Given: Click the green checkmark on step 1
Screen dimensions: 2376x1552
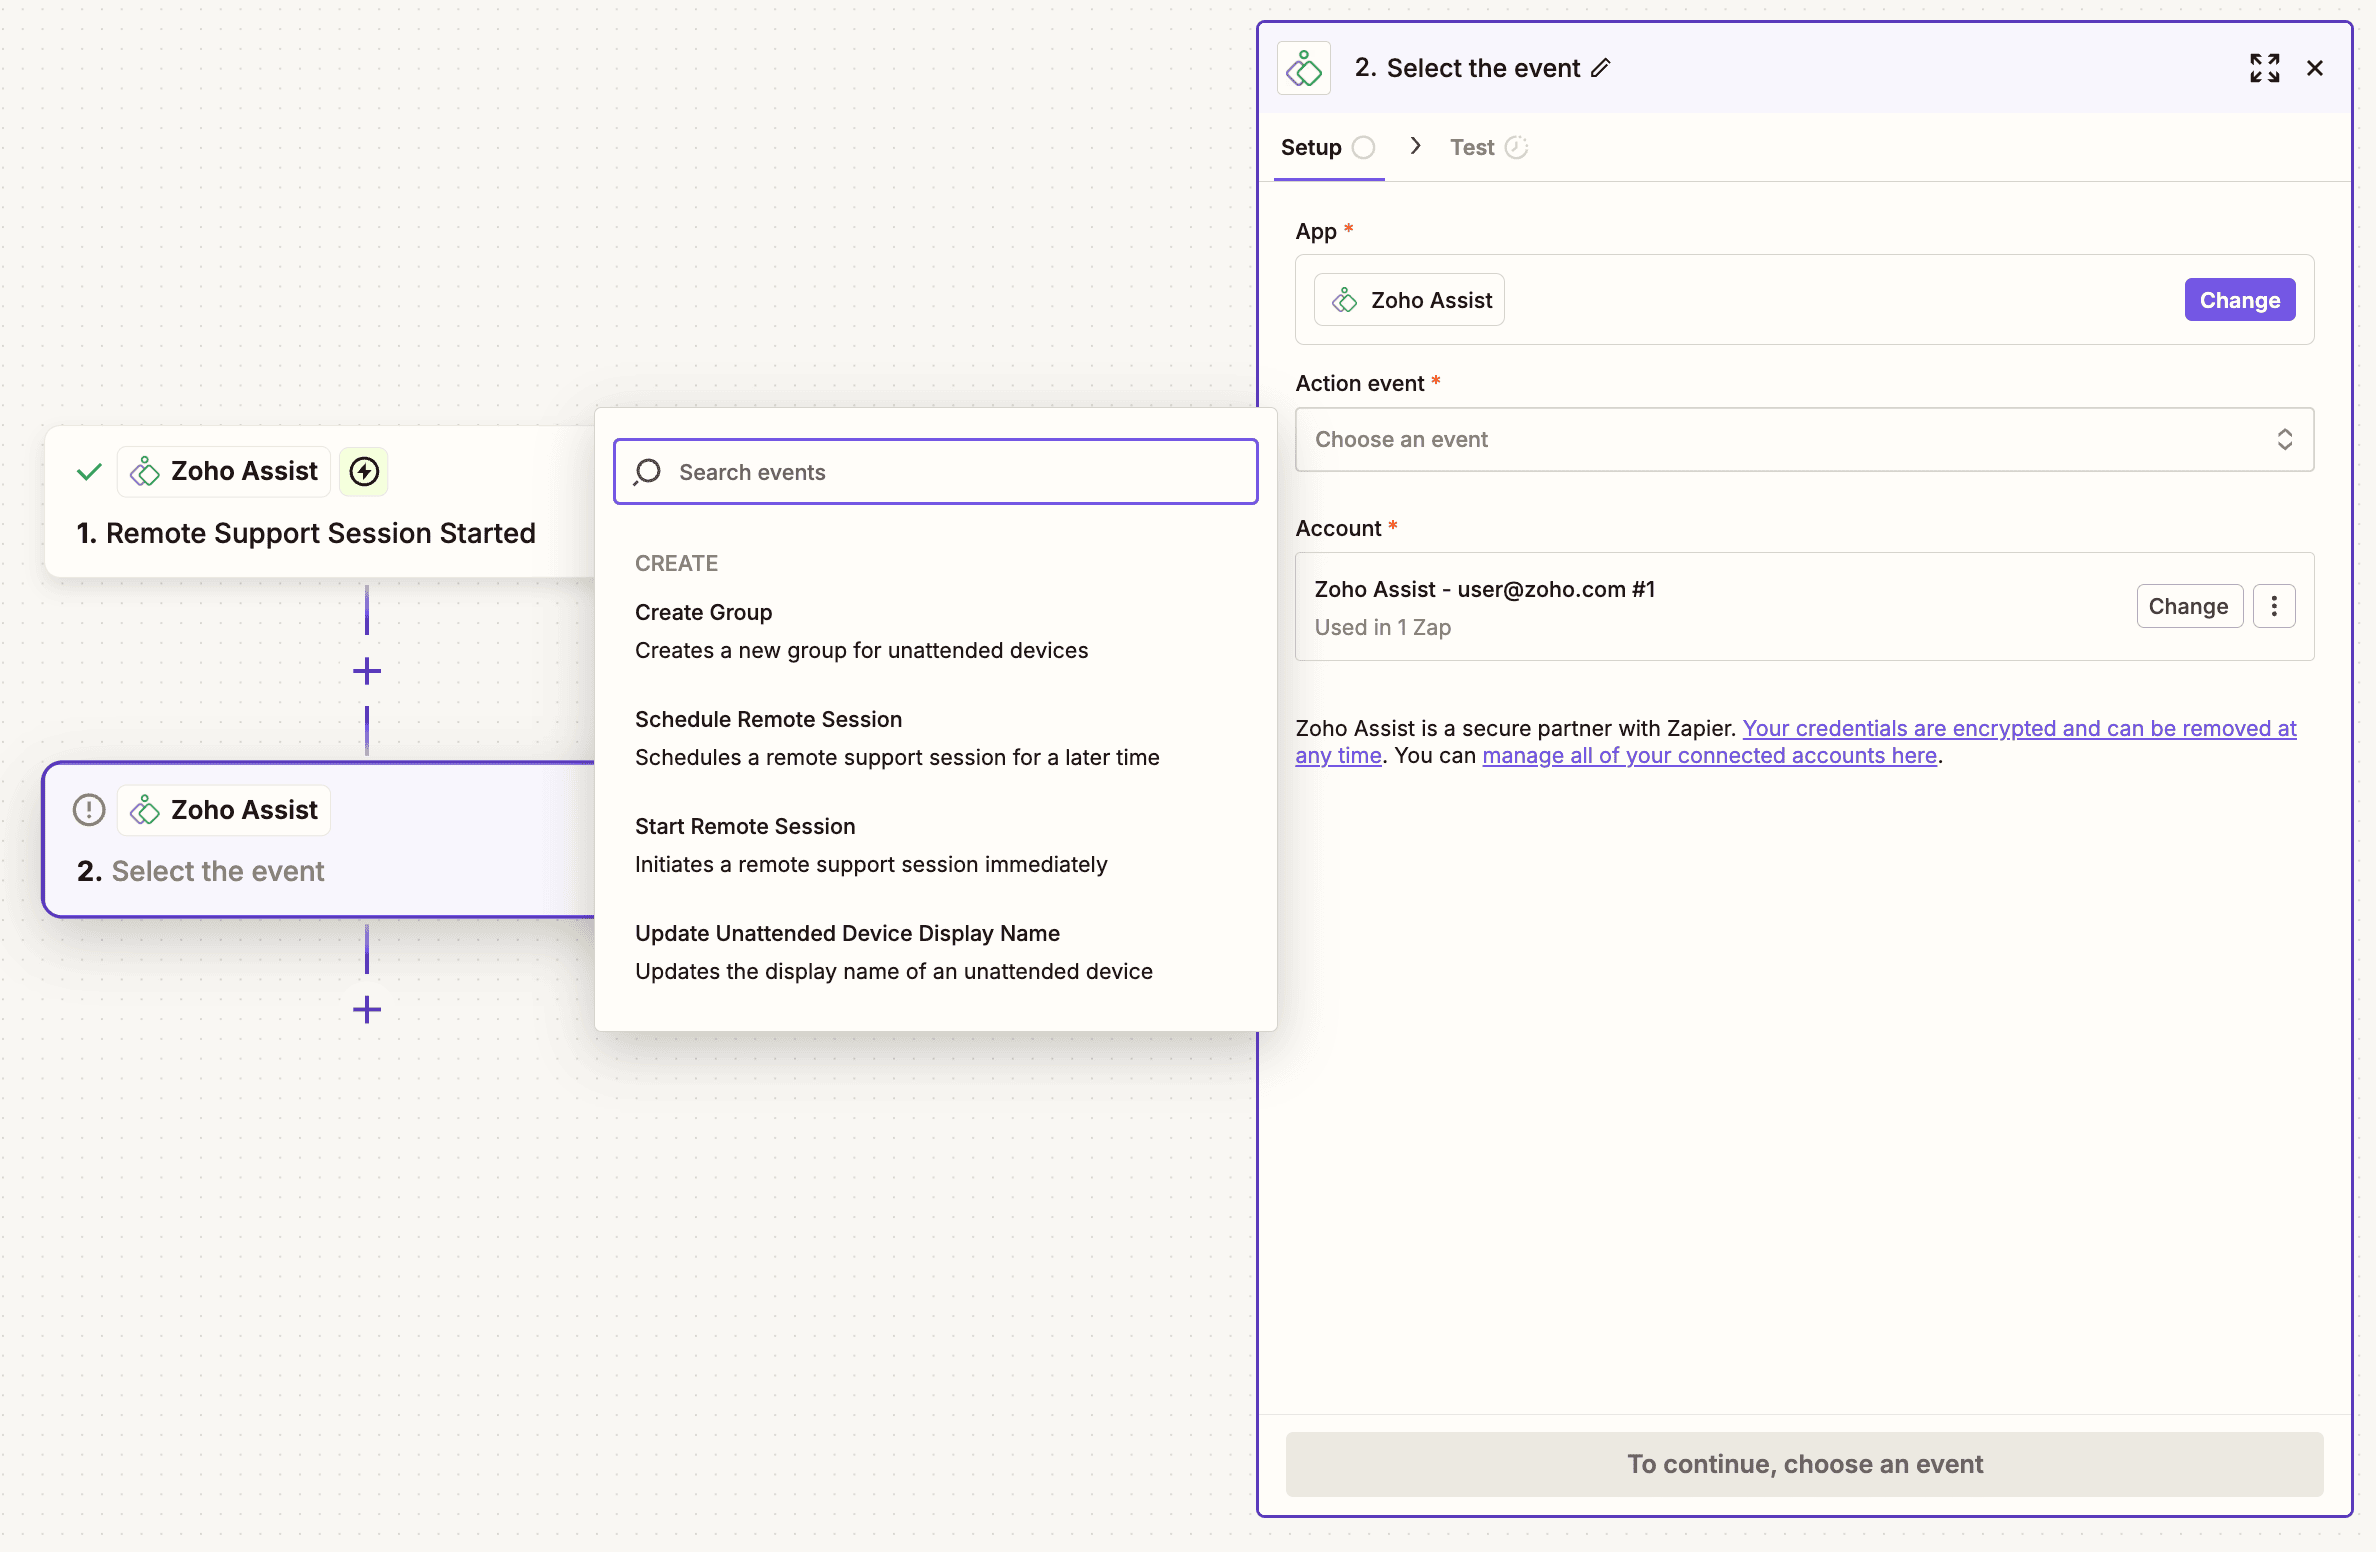Looking at the screenshot, I should [89, 471].
